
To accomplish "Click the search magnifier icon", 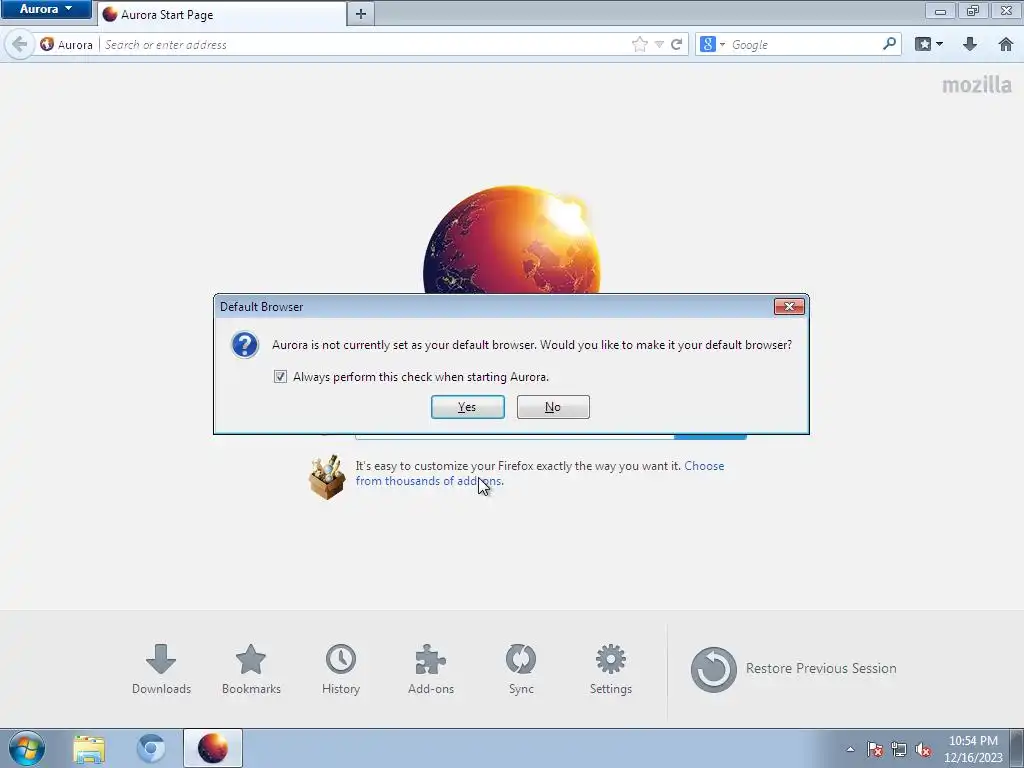I will click(x=889, y=44).
